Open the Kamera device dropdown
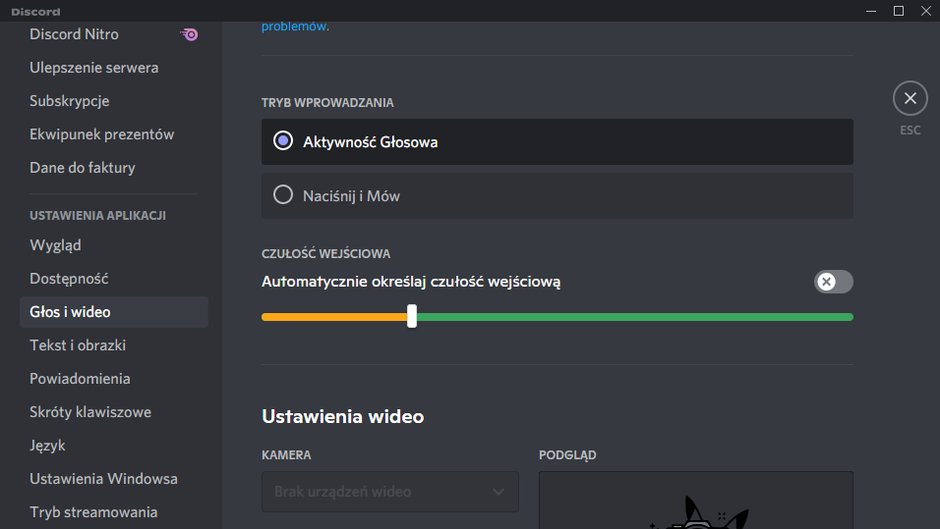This screenshot has height=529, width=940. click(390, 491)
